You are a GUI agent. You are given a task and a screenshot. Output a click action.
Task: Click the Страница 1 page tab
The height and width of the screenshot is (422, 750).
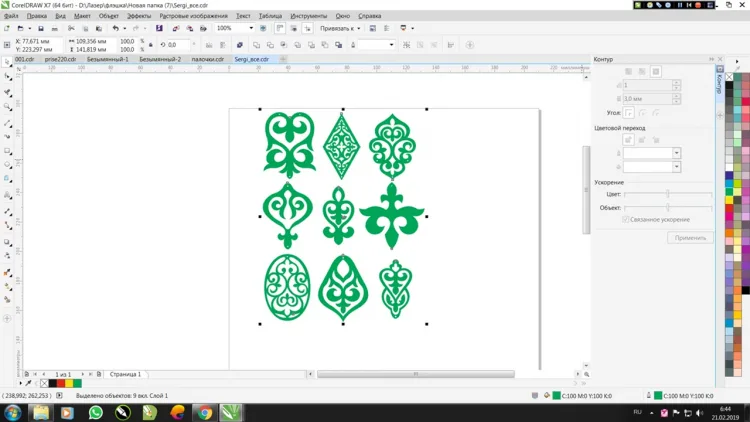click(x=125, y=374)
